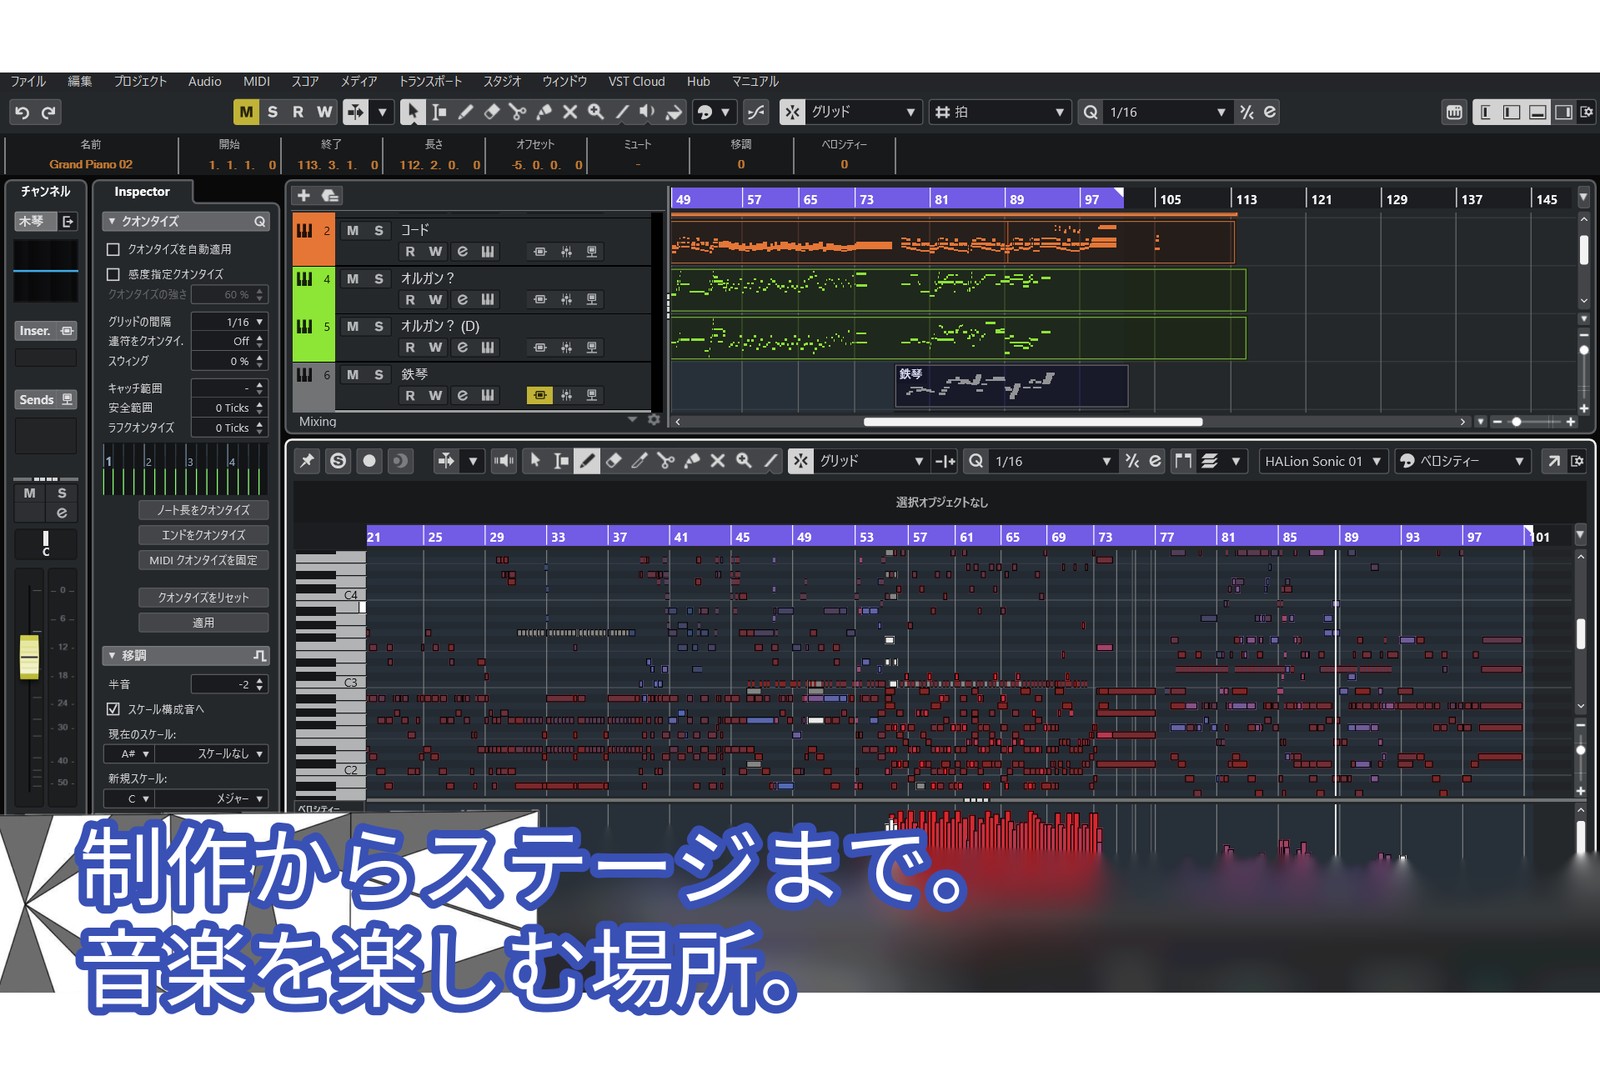Click the yellow channel volume fader
Screen dimensions: 1600x1066
29,656
